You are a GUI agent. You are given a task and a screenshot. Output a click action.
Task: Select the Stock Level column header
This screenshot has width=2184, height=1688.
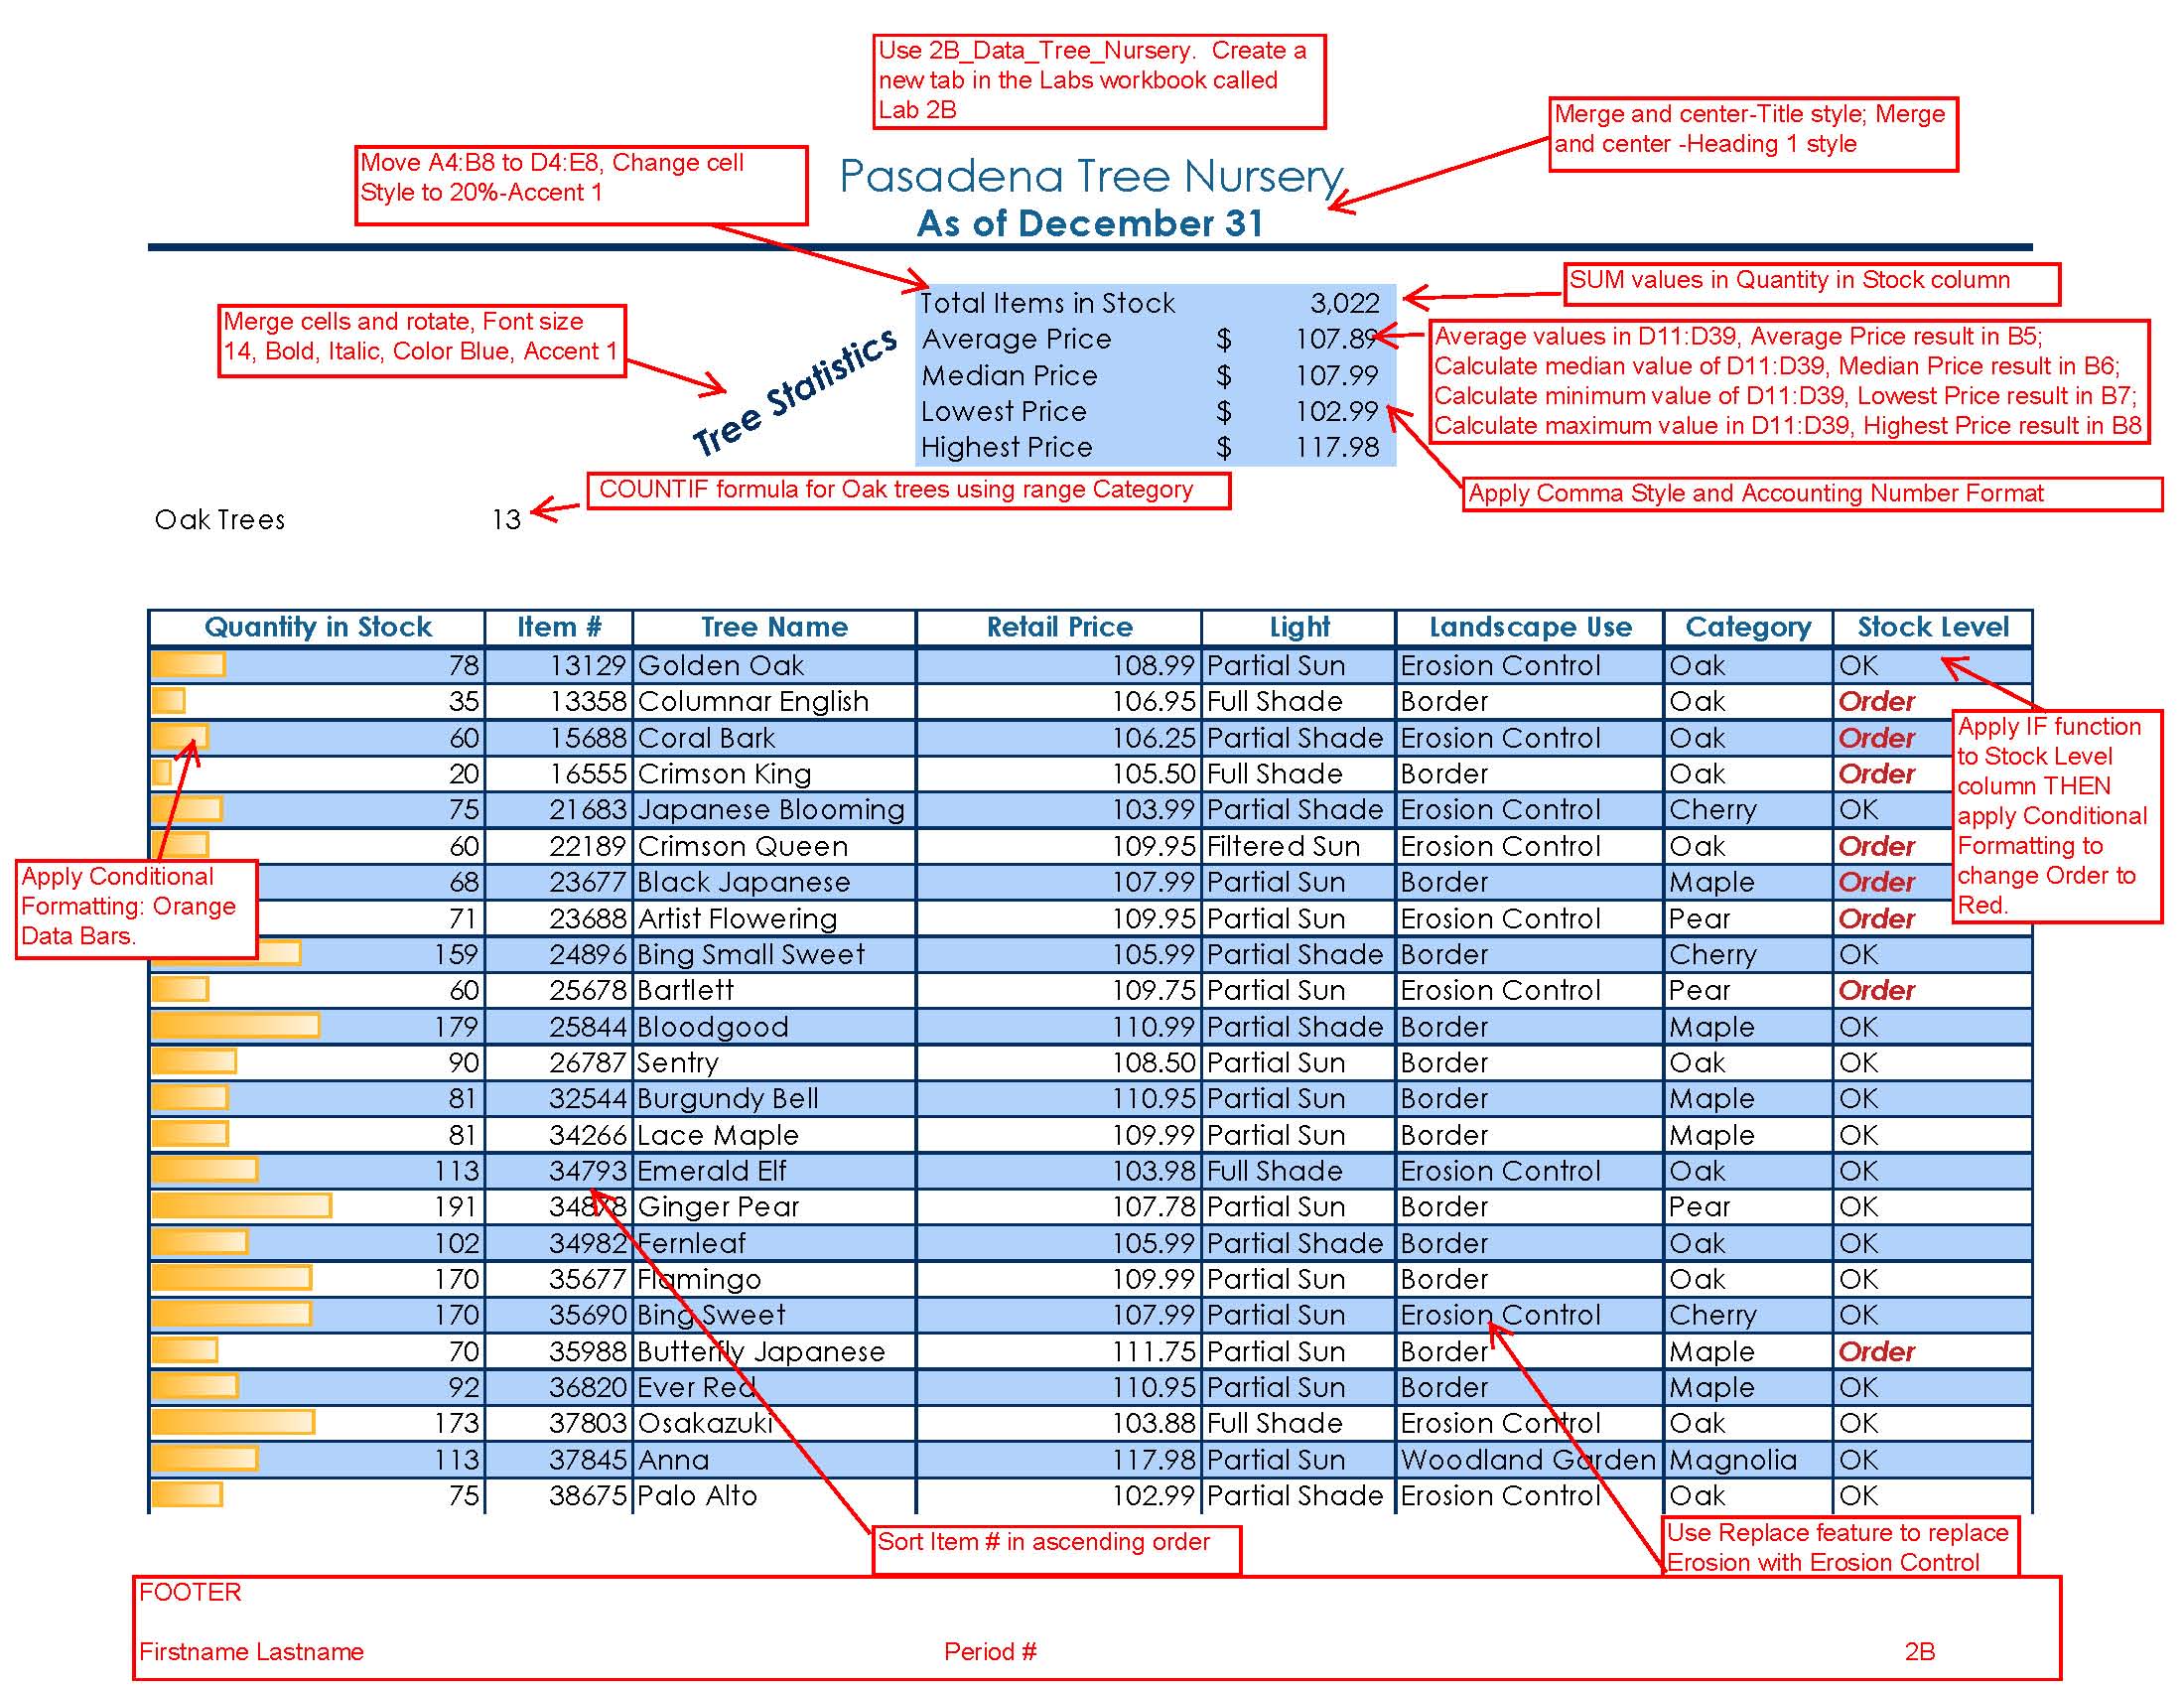pos(1933,627)
